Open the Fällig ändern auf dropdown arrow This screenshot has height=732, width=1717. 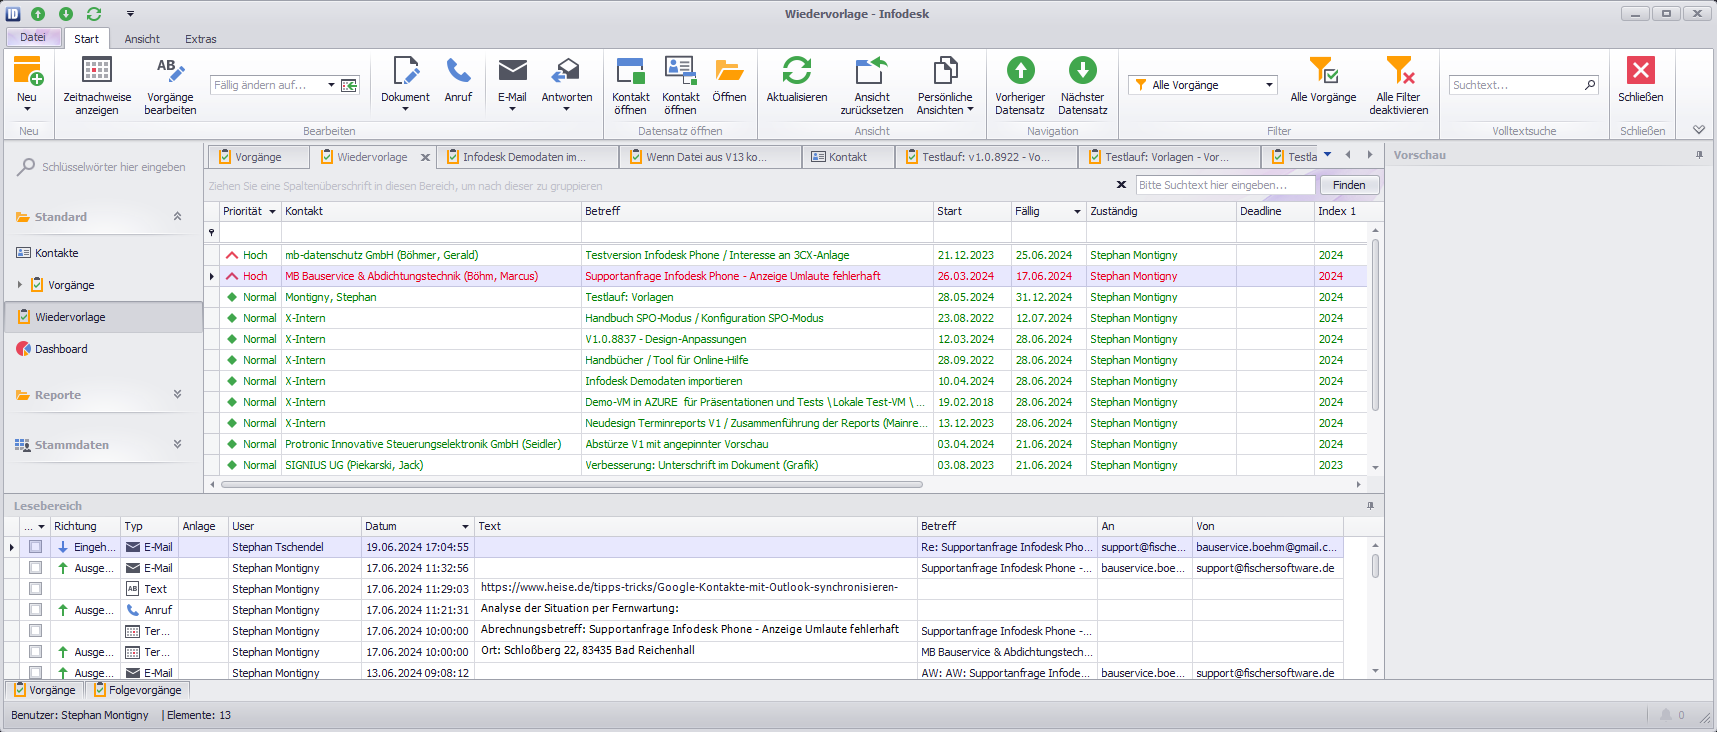pyautogui.click(x=331, y=85)
